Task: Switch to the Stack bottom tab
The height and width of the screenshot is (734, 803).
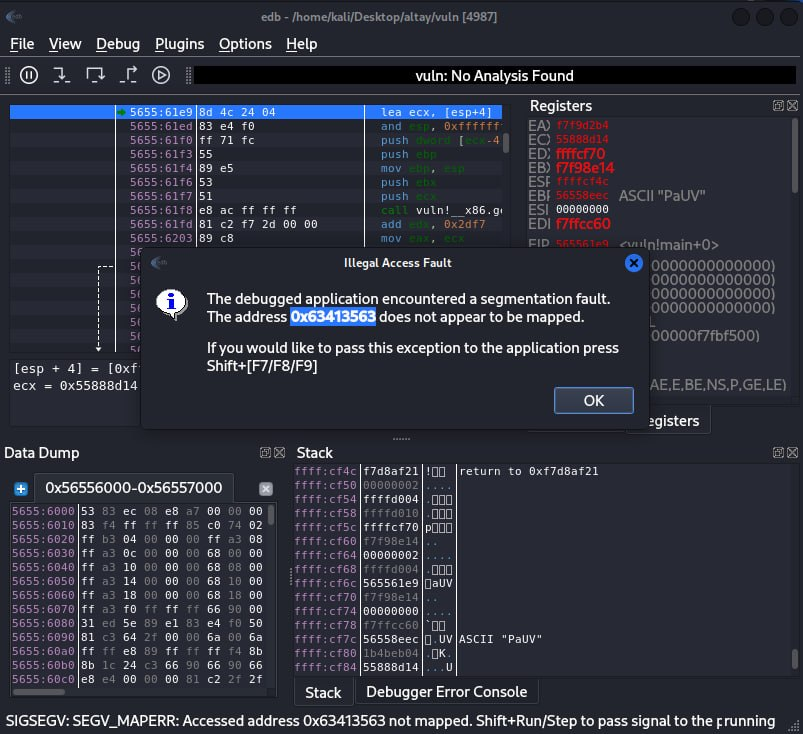Action: (x=323, y=693)
